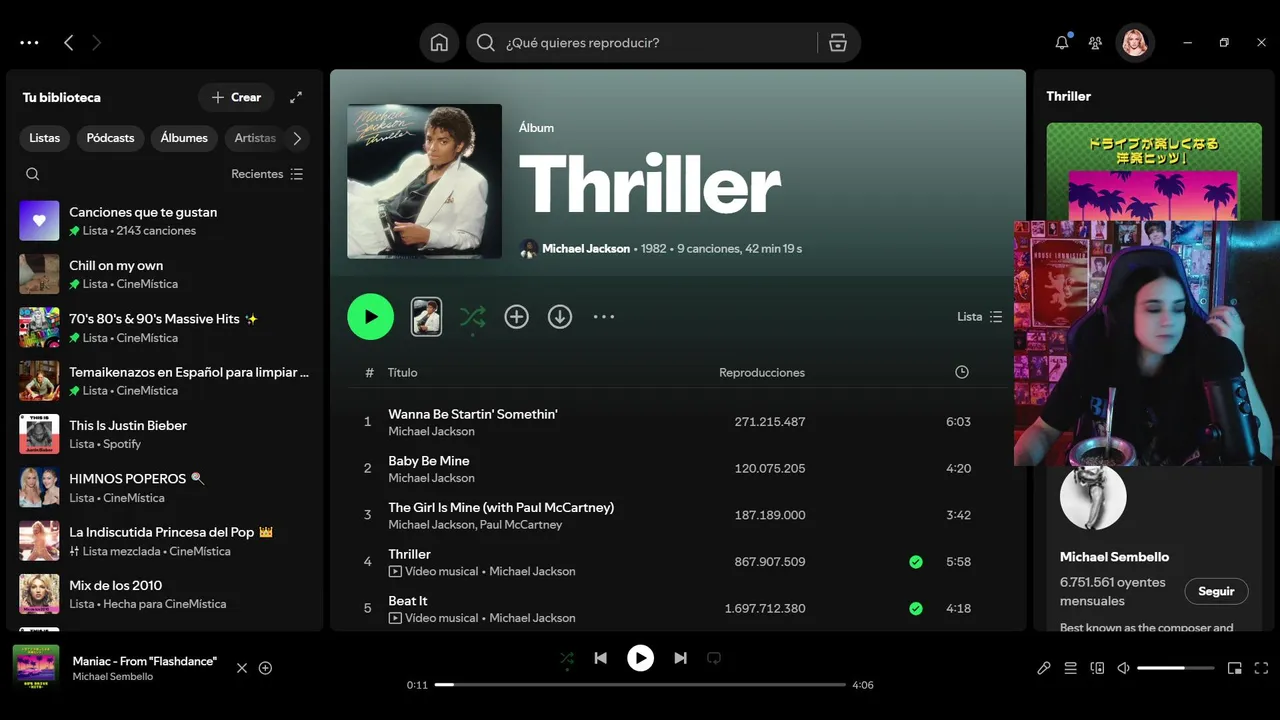1280x720 pixels.
Task: Toggle saved checkmark on Thriller track
Action: click(916, 562)
